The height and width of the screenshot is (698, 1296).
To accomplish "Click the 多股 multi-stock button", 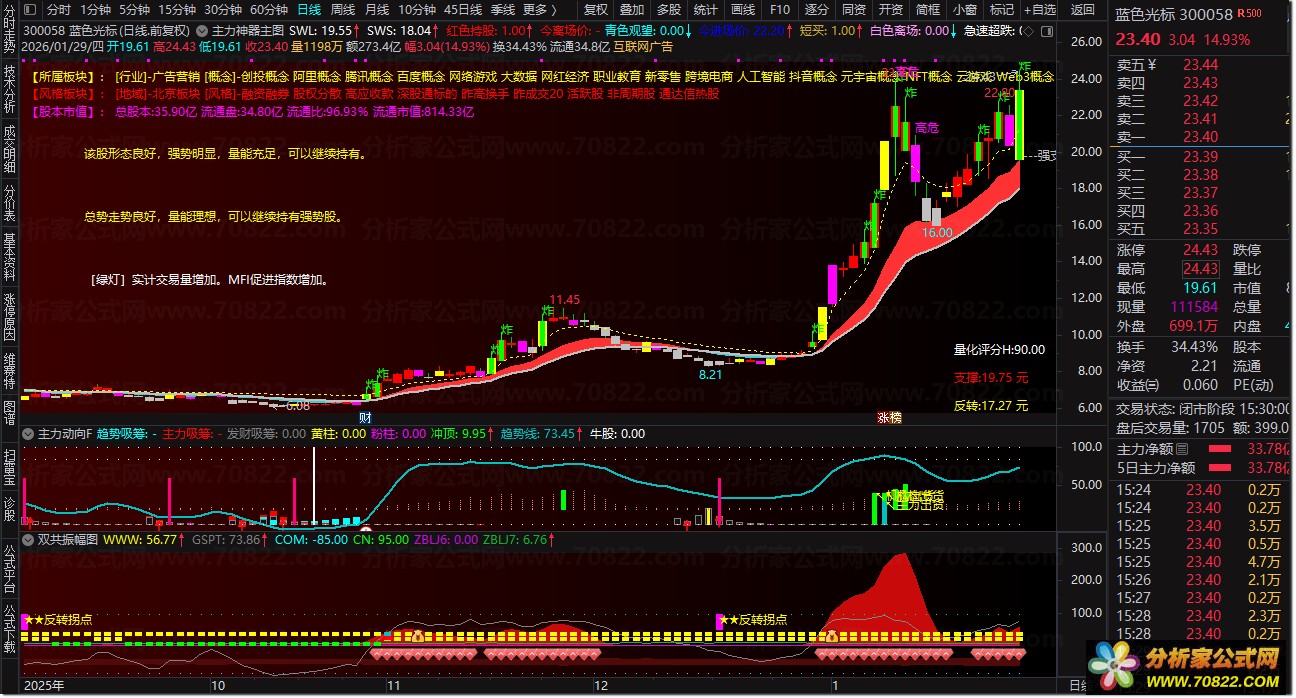I will [669, 9].
